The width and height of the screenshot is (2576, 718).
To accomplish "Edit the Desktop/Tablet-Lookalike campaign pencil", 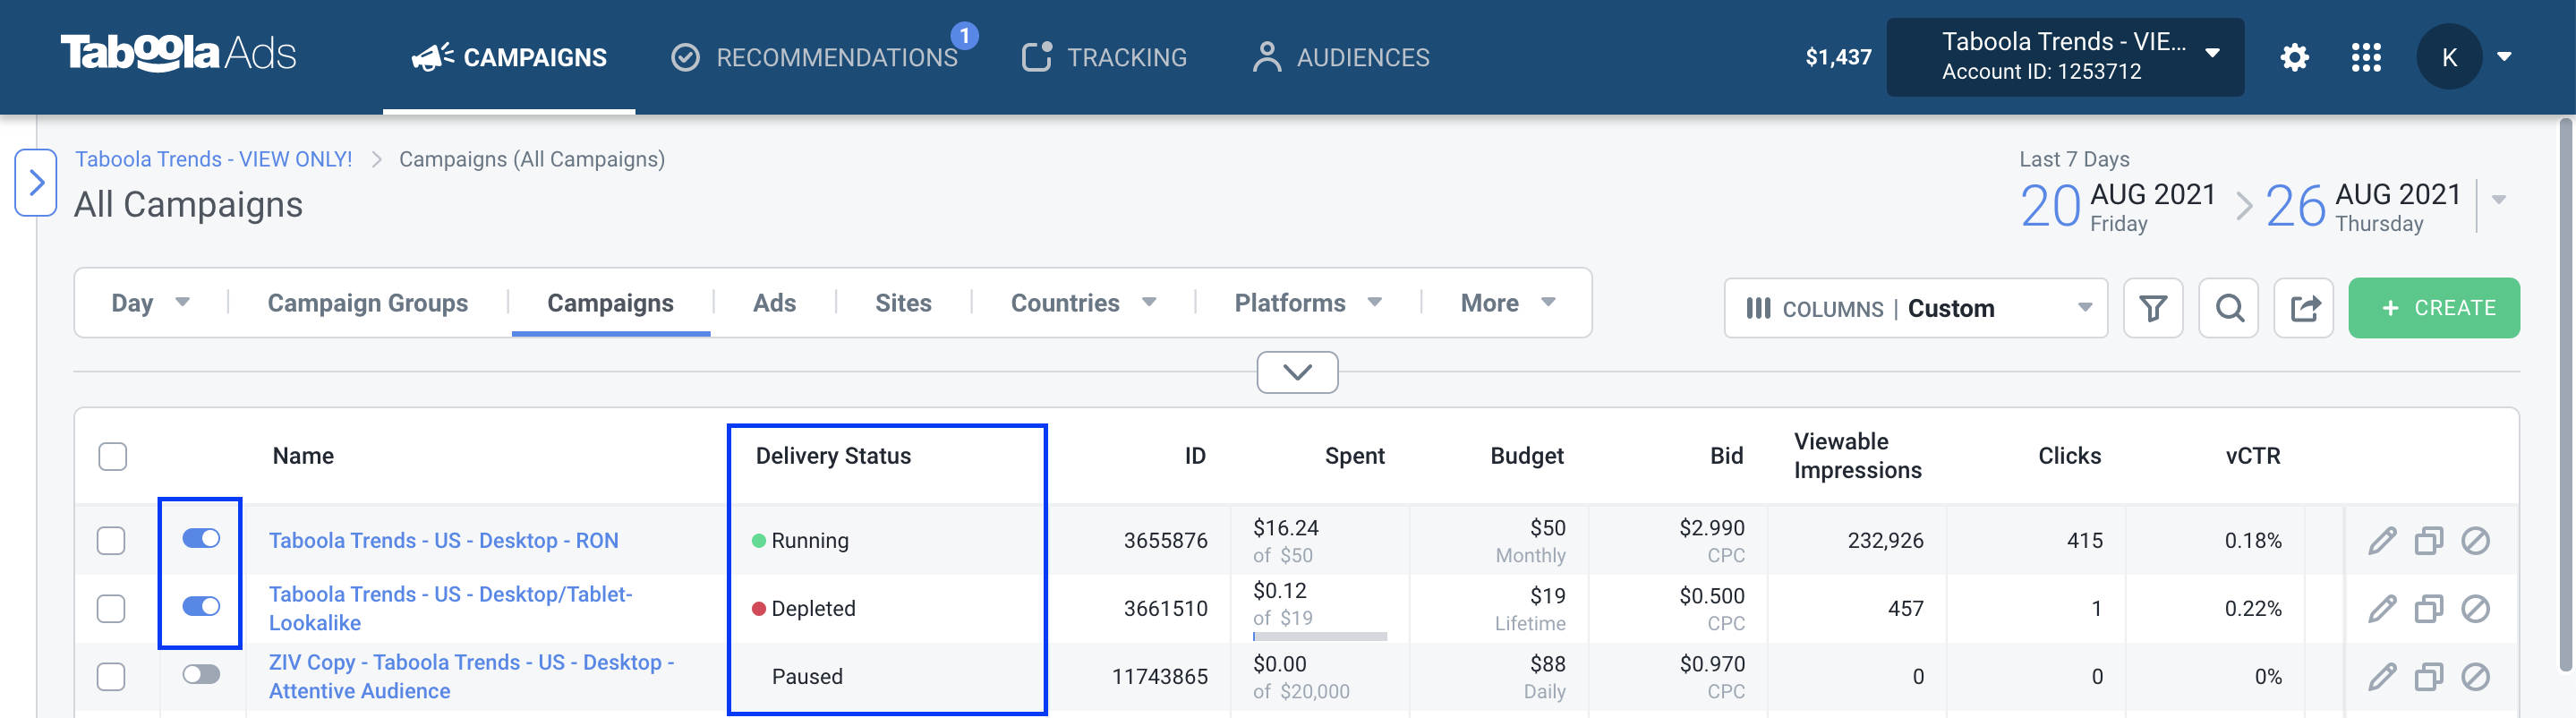I will coord(2382,608).
